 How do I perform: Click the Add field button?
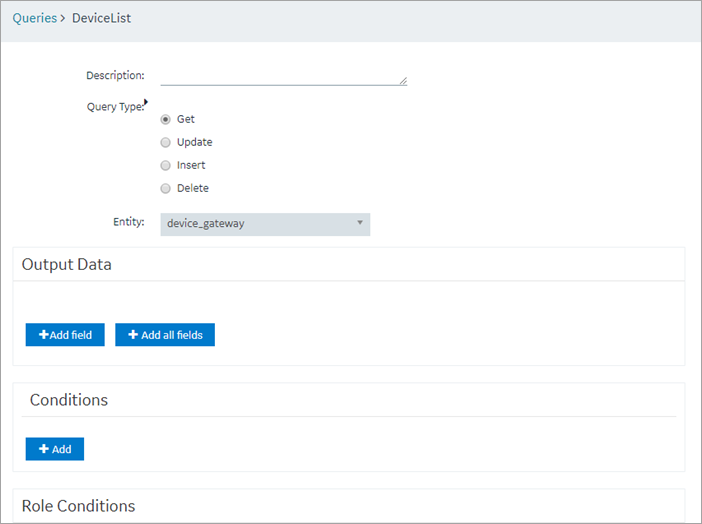click(65, 335)
